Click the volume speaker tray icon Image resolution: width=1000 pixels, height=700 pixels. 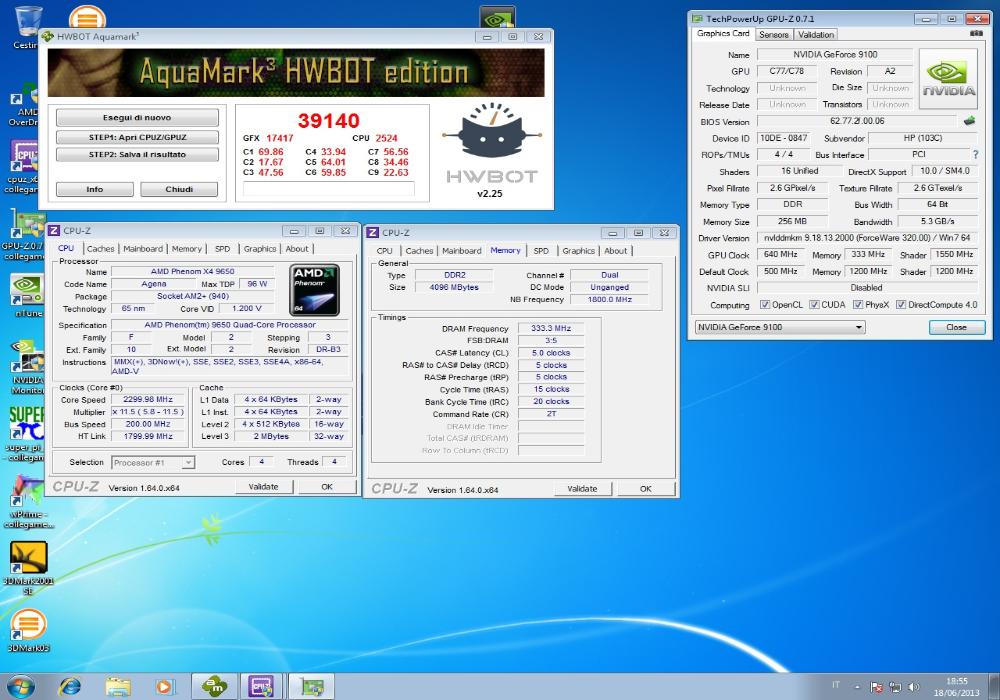click(913, 687)
